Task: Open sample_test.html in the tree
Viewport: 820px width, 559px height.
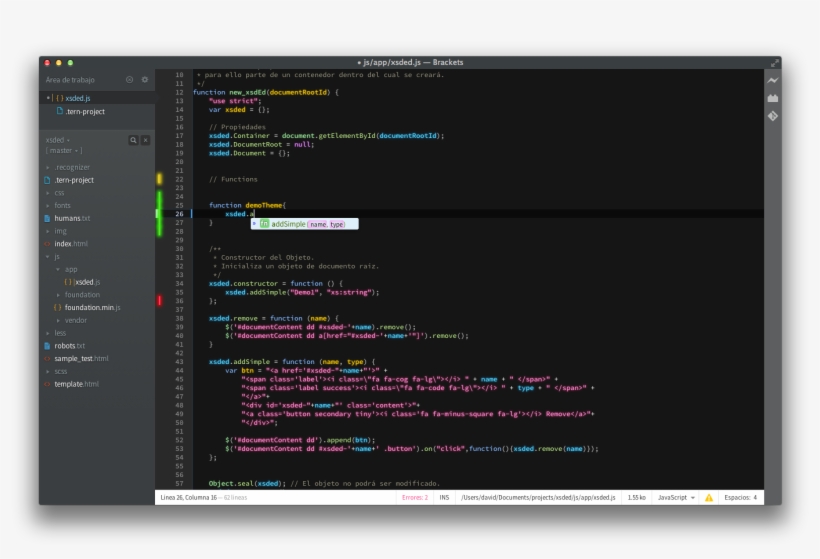Action: click(x=82, y=359)
